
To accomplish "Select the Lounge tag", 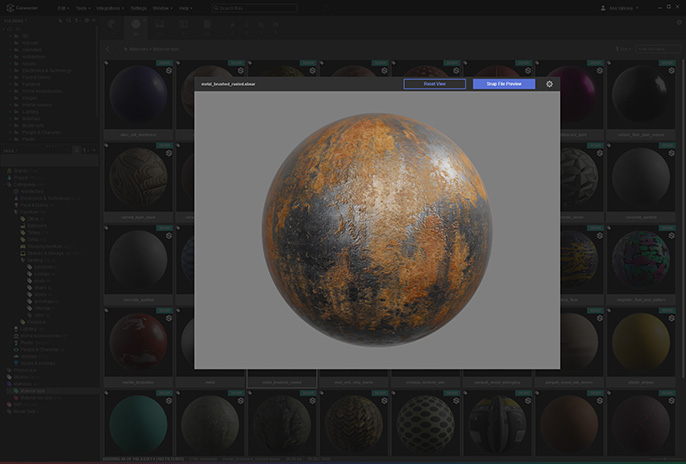I will pos(42,274).
